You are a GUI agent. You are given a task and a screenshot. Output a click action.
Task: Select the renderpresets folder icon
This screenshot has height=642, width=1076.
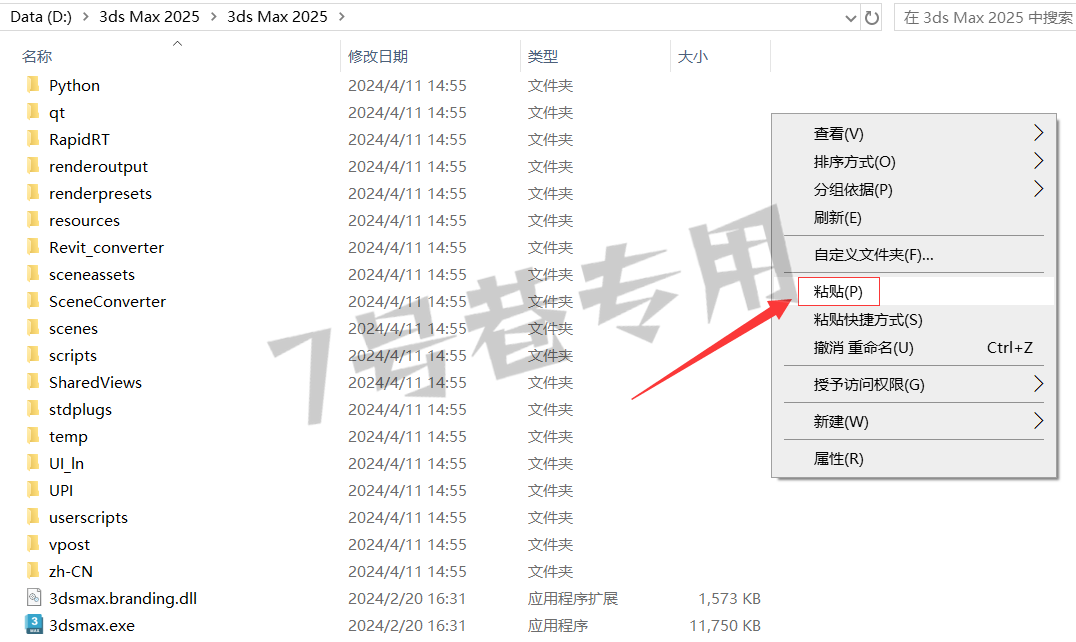(33, 193)
